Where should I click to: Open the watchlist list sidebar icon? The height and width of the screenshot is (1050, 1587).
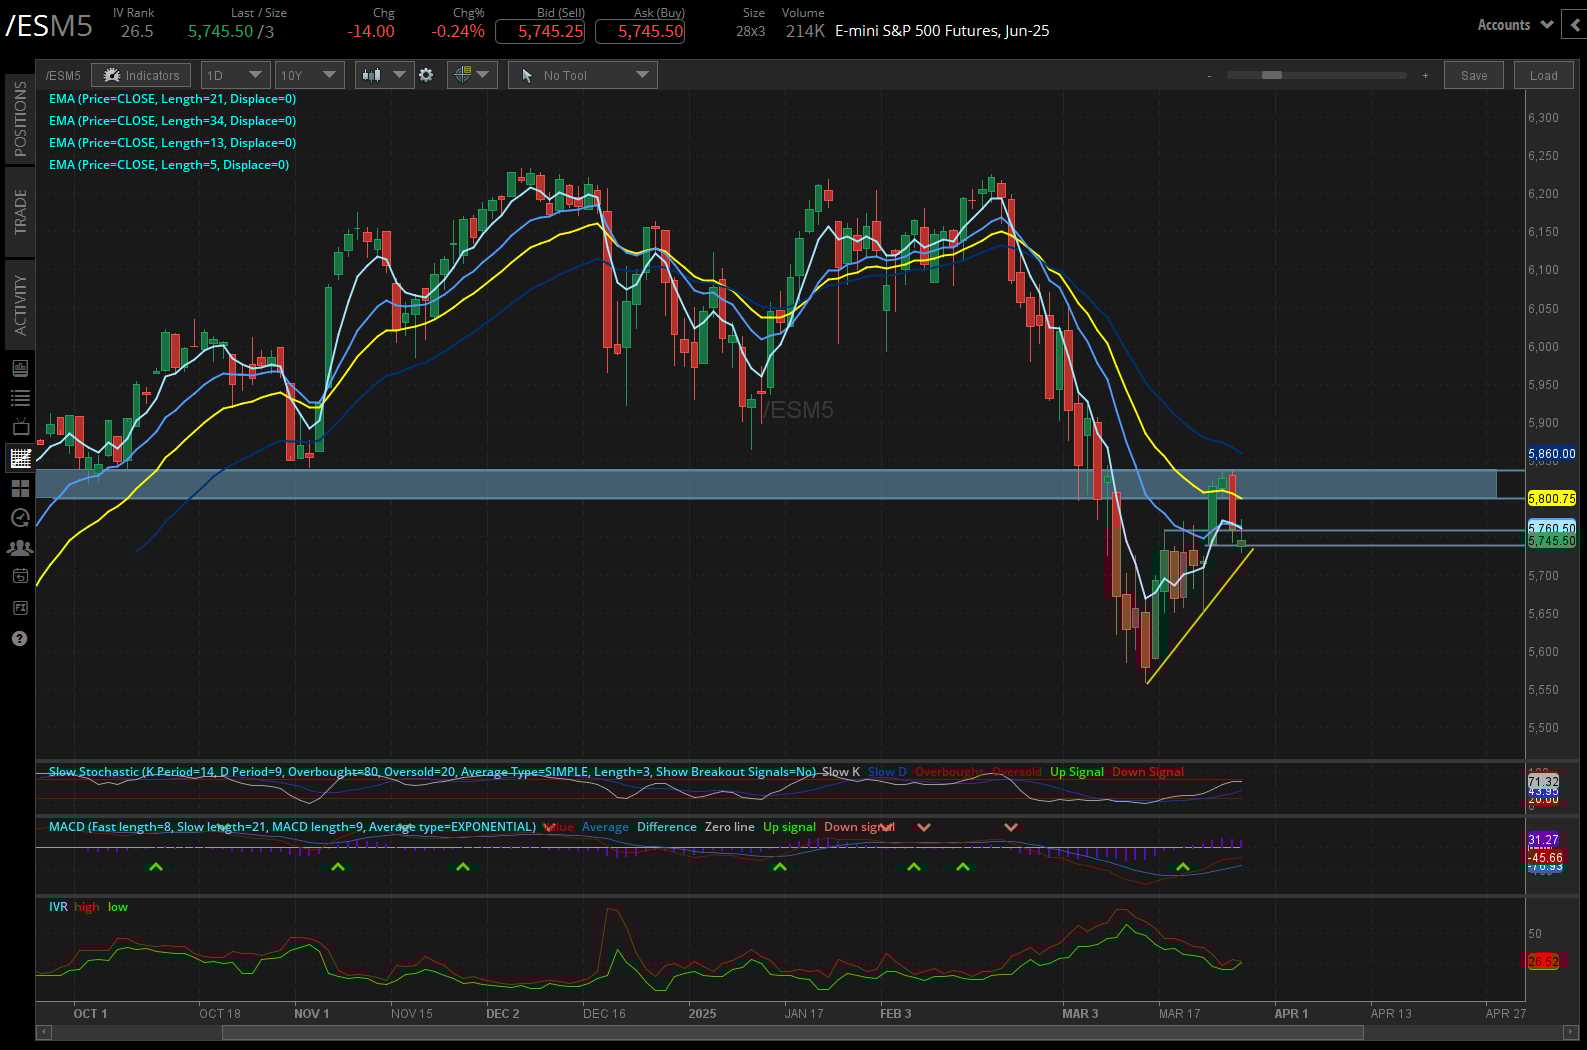pos(20,398)
